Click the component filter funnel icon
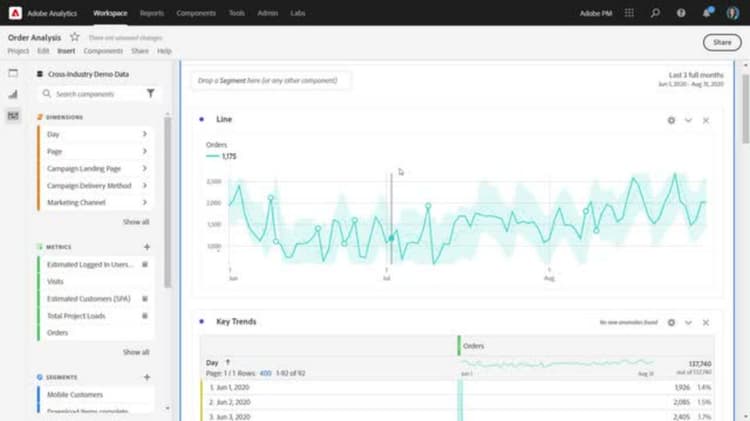The height and width of the screenshot is (421, 750). pos(150,94)
